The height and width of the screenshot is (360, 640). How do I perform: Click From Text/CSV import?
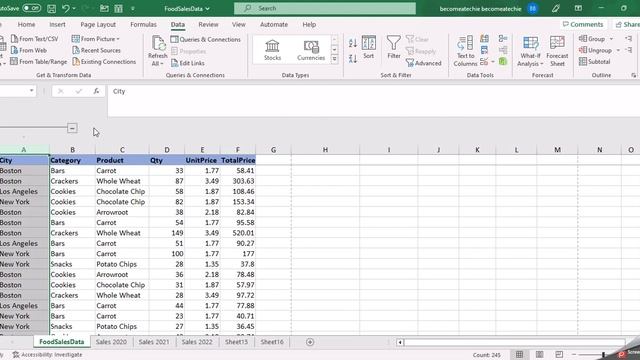point(35,39)
